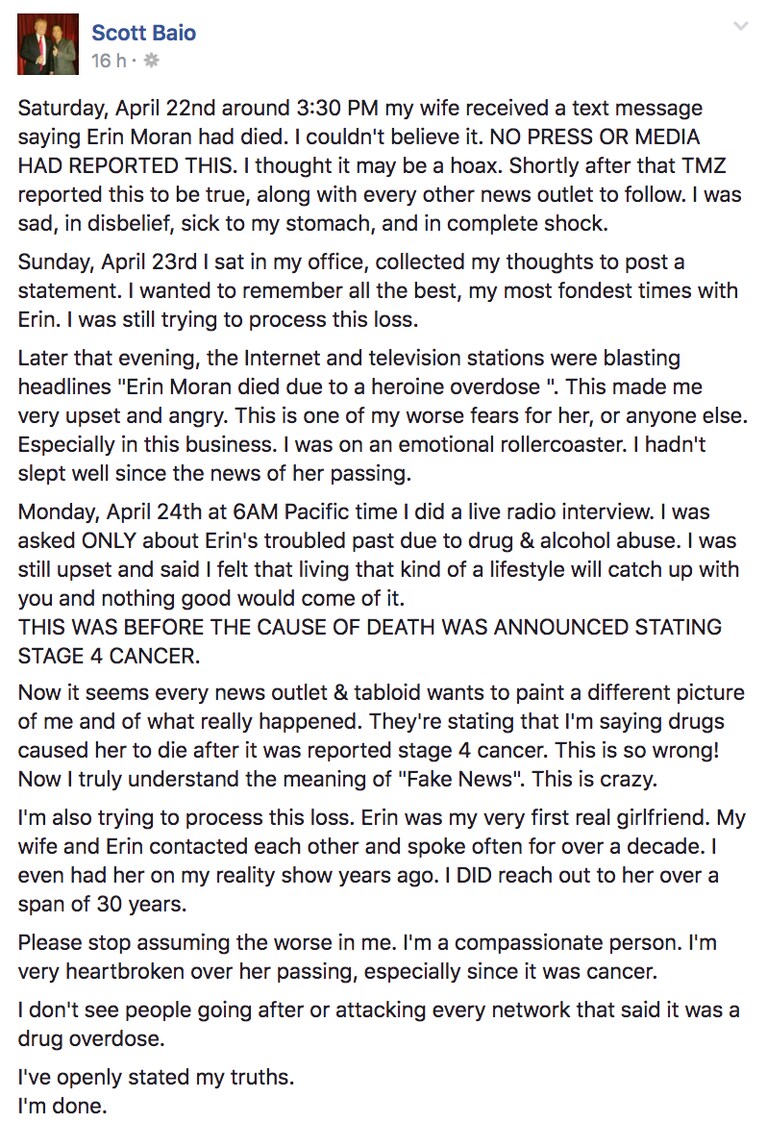This screenshot has height=1123, width=767.
Task: Click the line 'I've openly stated my truths.'
Action: 156,1077
